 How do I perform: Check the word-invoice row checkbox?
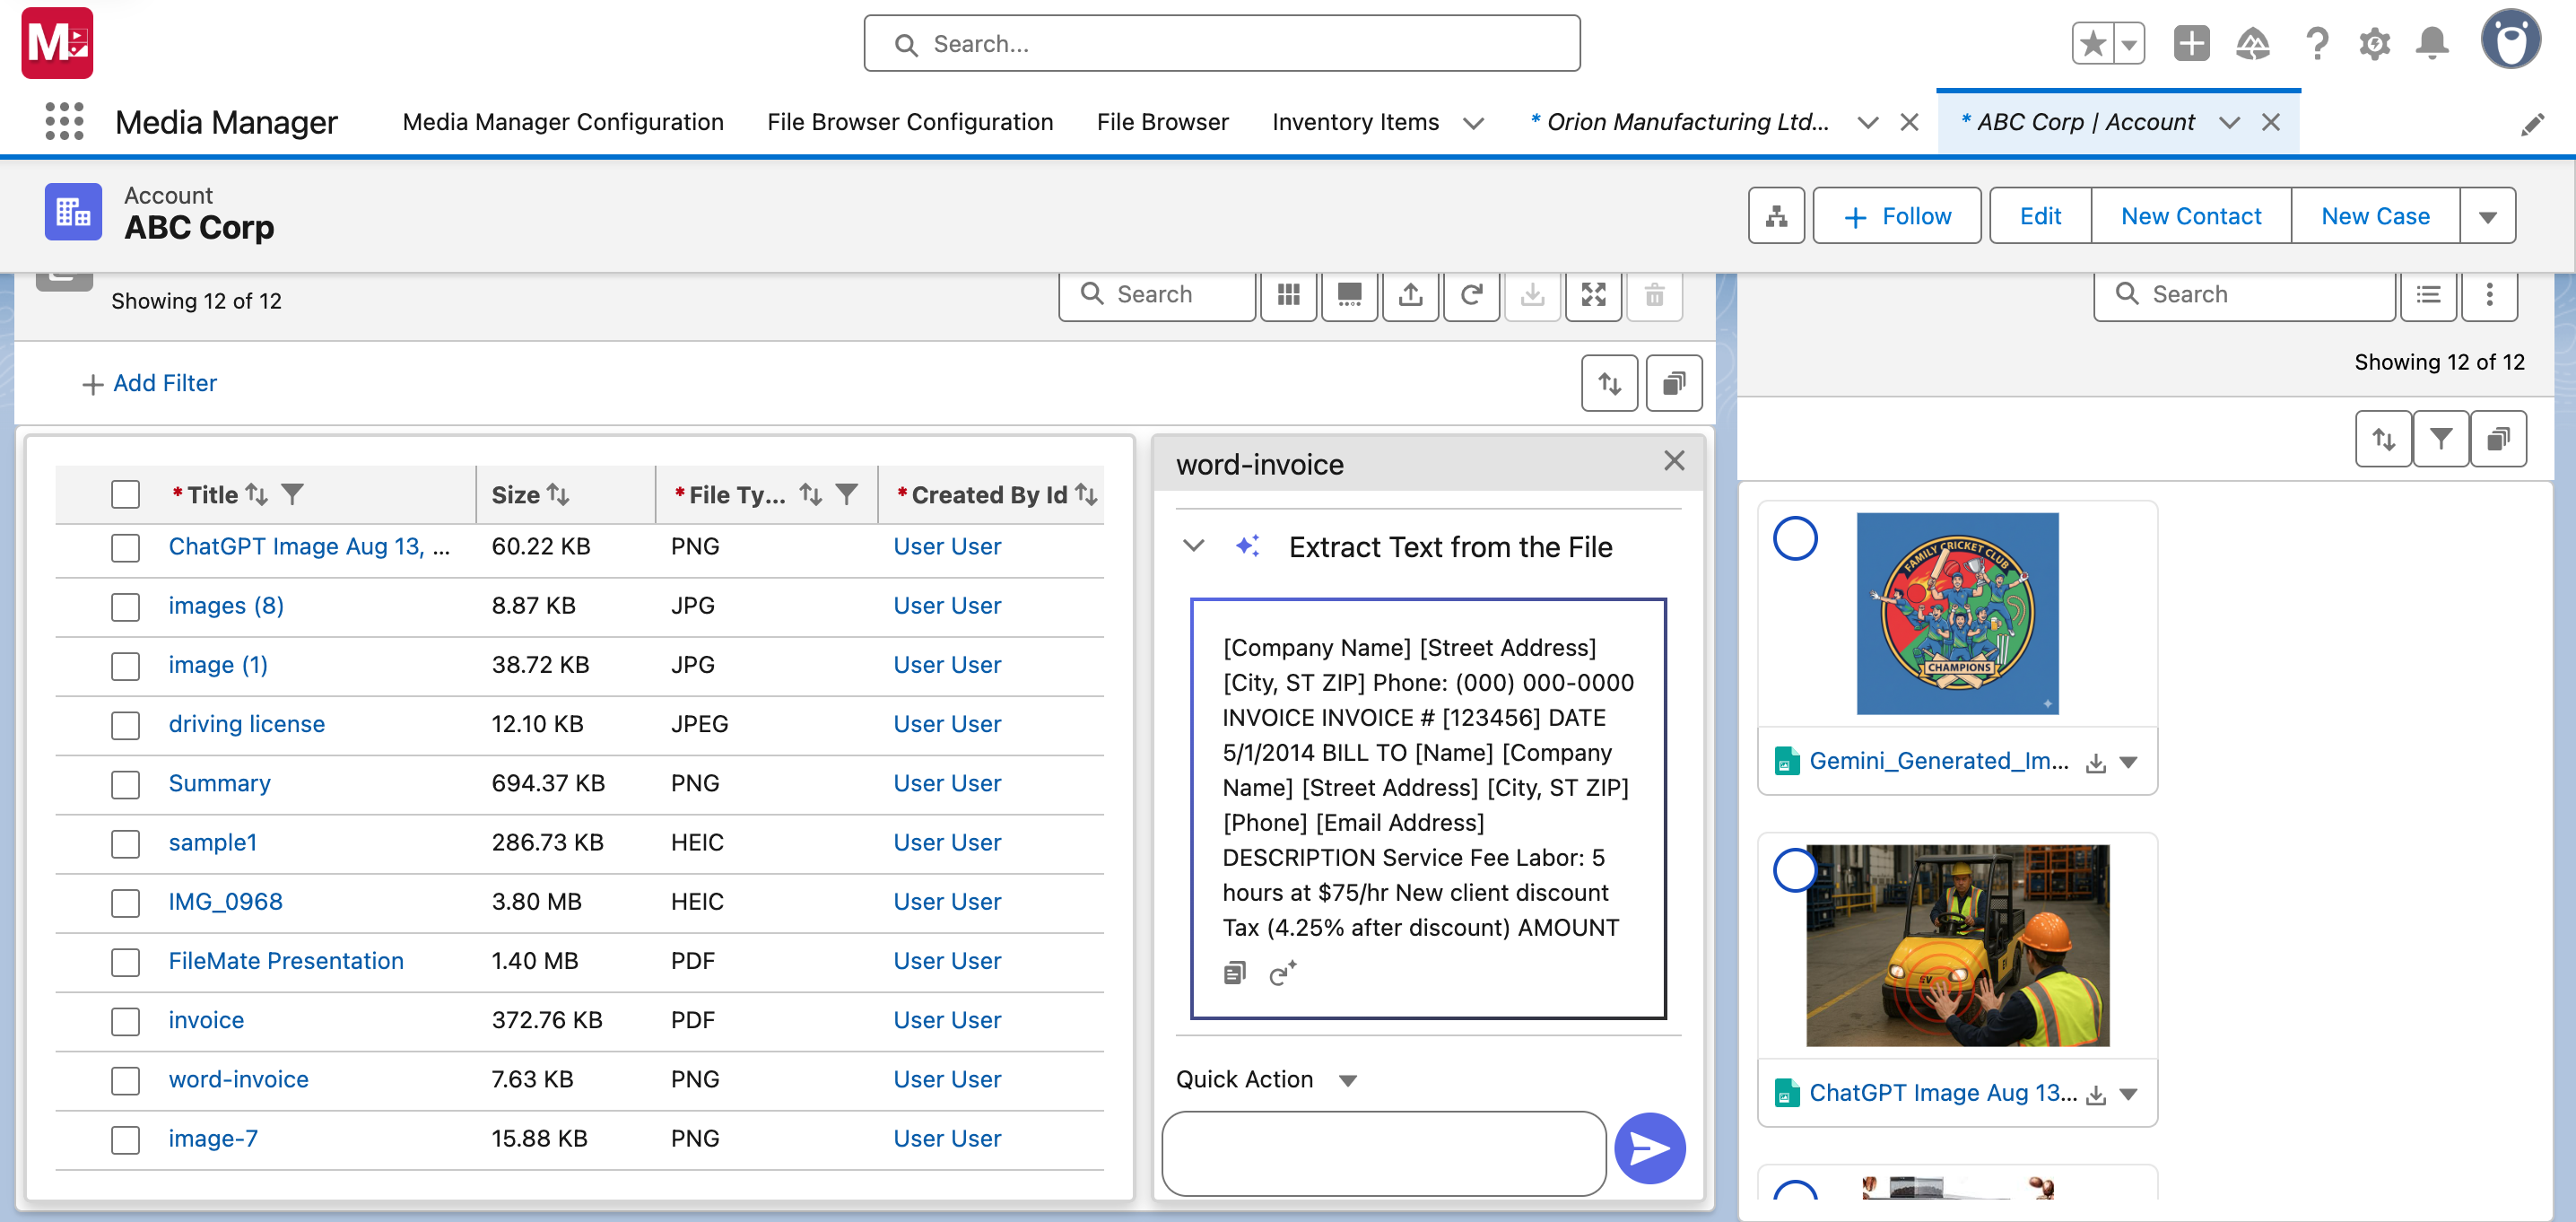click(125, 1080)
